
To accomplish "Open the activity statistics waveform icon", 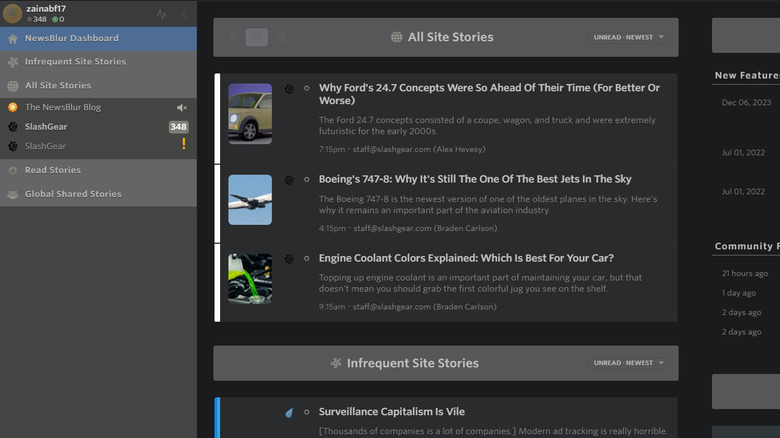I will coord(163,14).
